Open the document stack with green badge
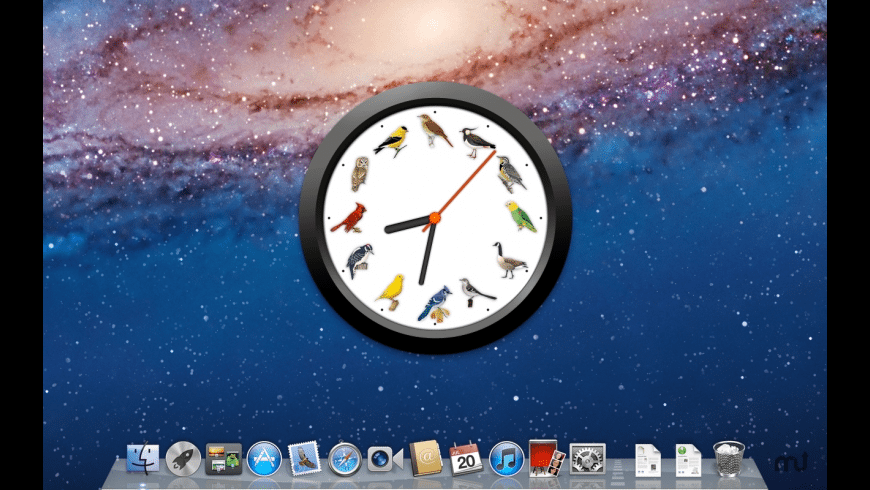870x490 pixels. (x=689, y=460)
